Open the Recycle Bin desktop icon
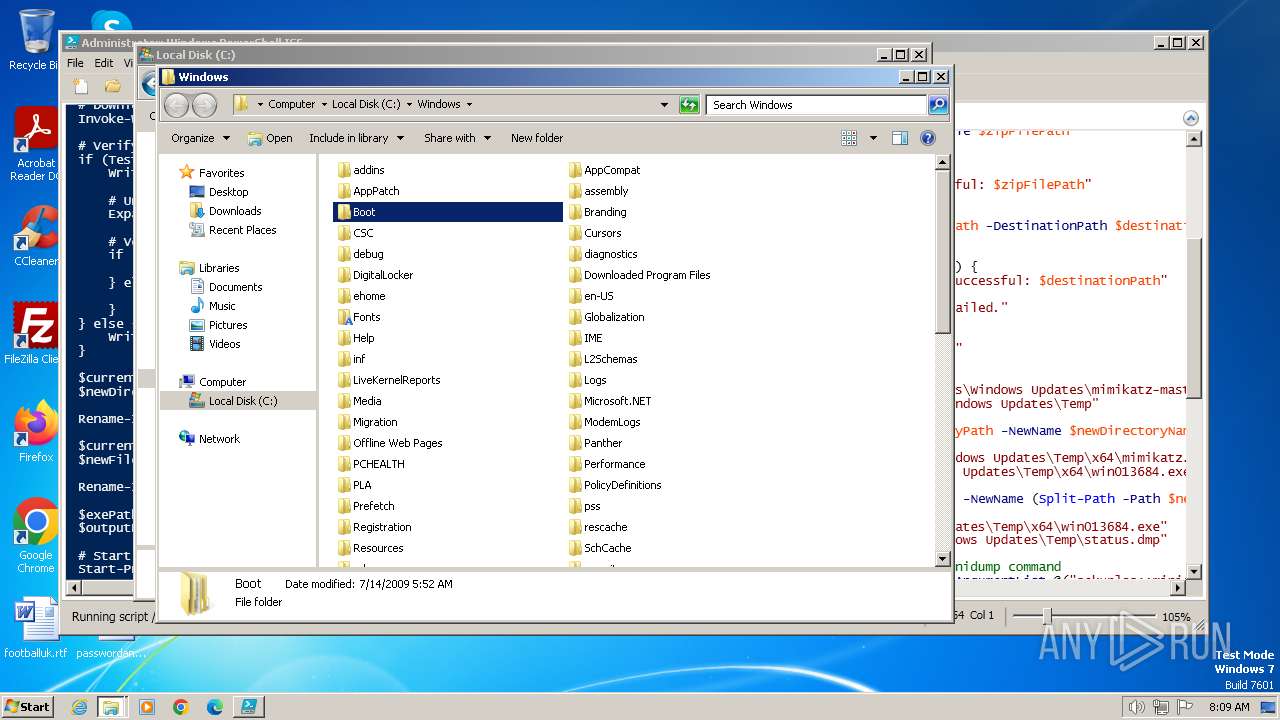The height and width of the screenshot is (720, 1280). 35,40
